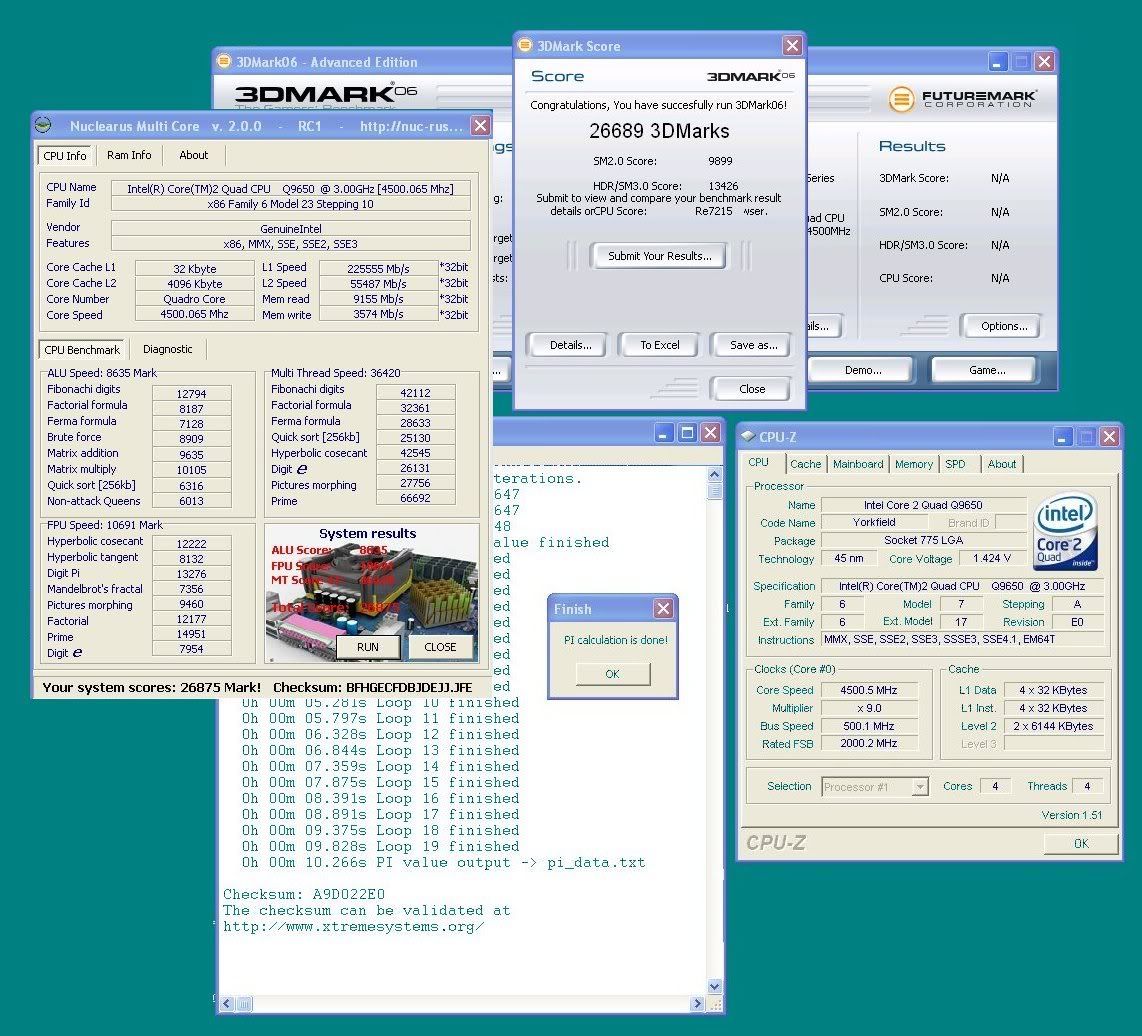1142x1036 pixels.
Task: Open 3DMark06 Options button
Action: click(x=1003, y=326)
